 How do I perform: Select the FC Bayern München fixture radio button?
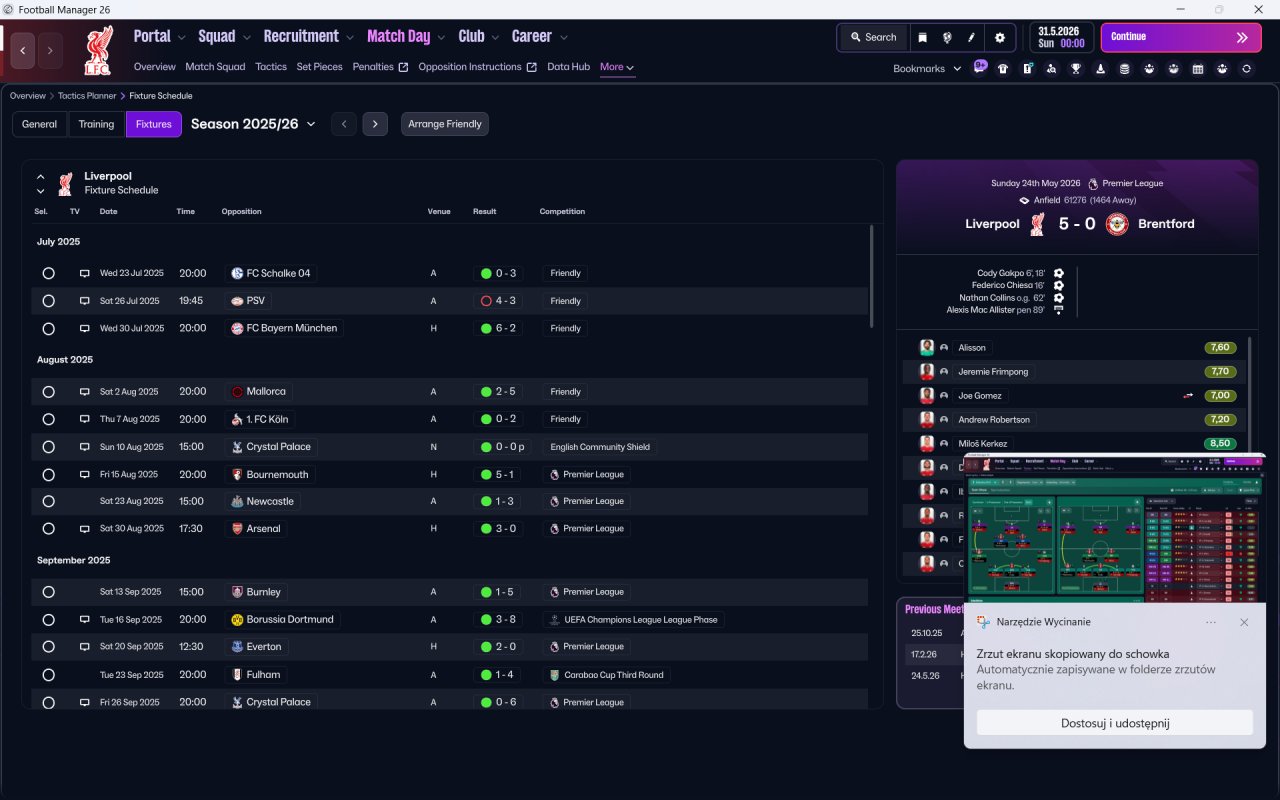[x=48, y=328]
